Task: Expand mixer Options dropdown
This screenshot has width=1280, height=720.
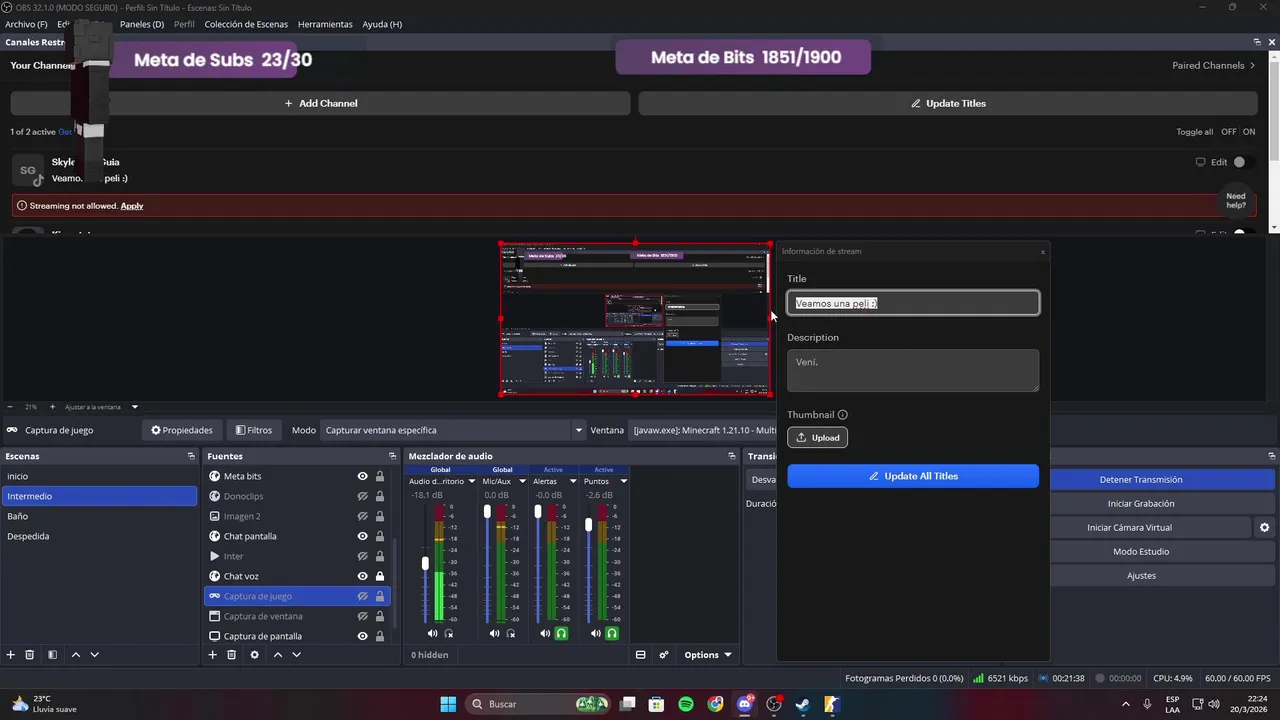Action: pos(707,655)
